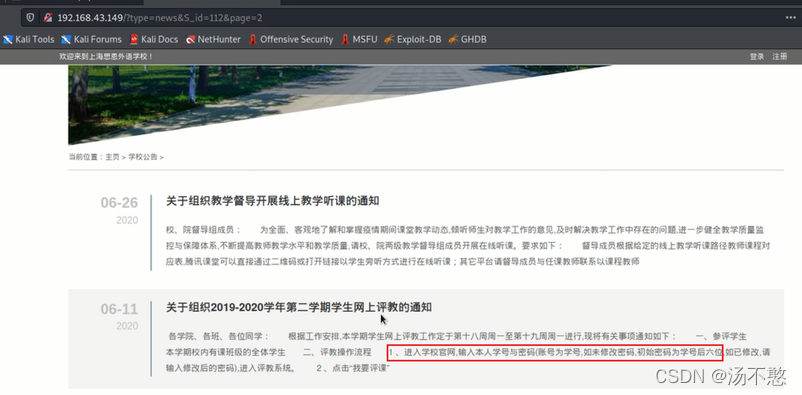Open the Kali Forums bookmark
Viewport: 802px width, 395px height.
tap(92, 39)
